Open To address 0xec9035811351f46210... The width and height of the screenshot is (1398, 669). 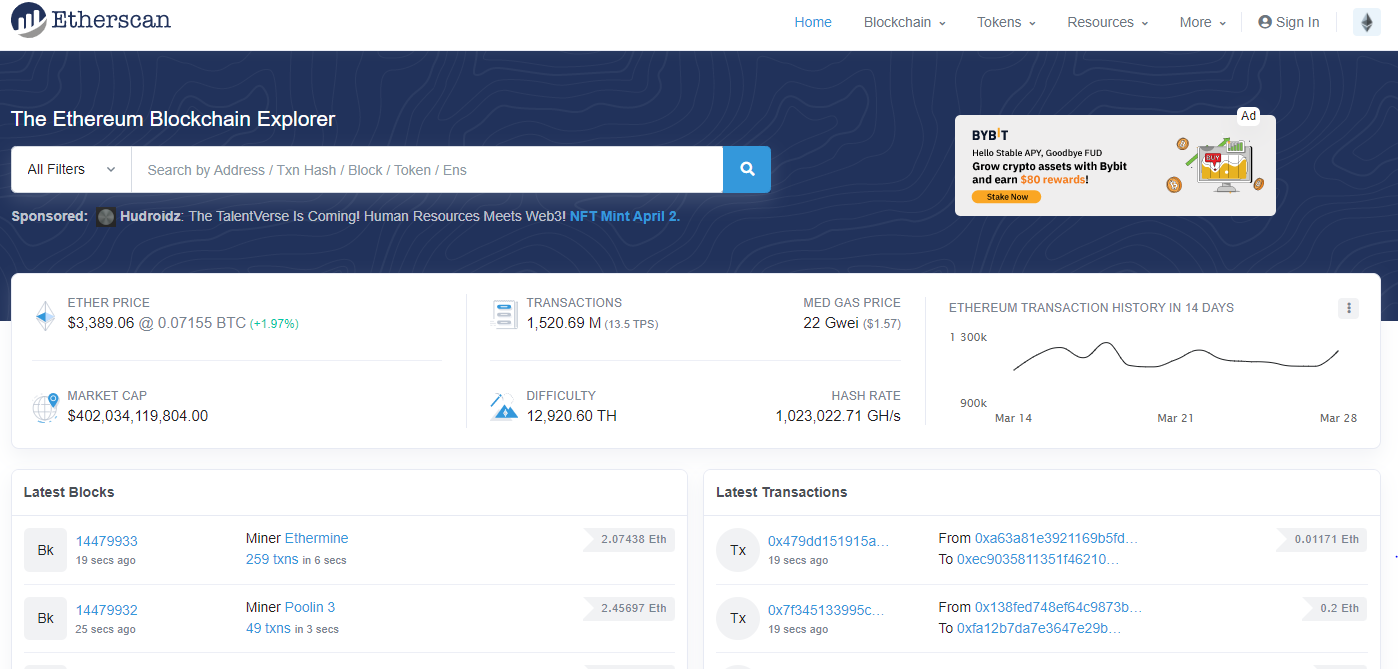(1038, 559)
